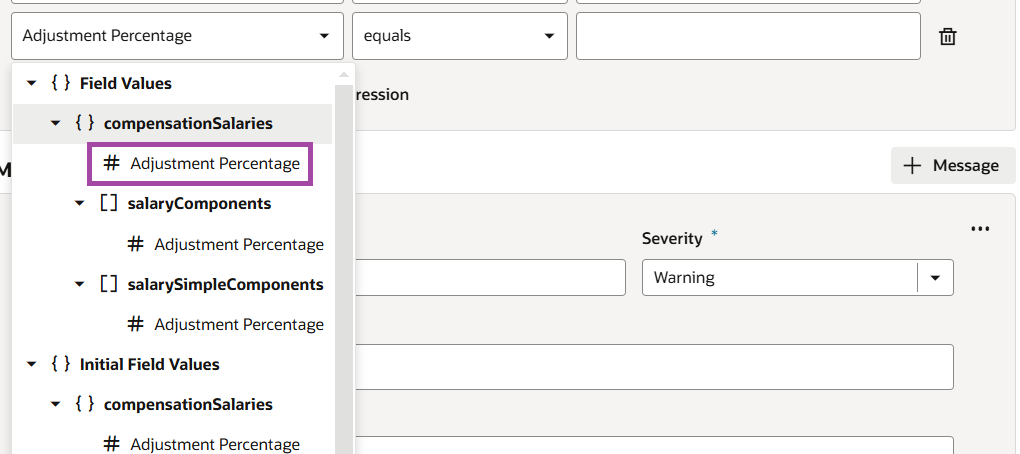1020x454 pixels.
Task: Click the braces icon beside Initial Field Values
Action: click(60, 364)
